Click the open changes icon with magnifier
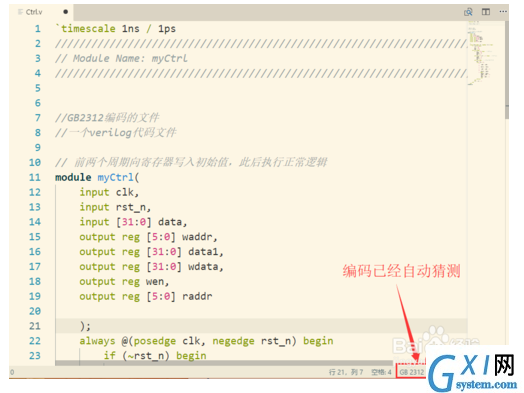 pos(468,12)
